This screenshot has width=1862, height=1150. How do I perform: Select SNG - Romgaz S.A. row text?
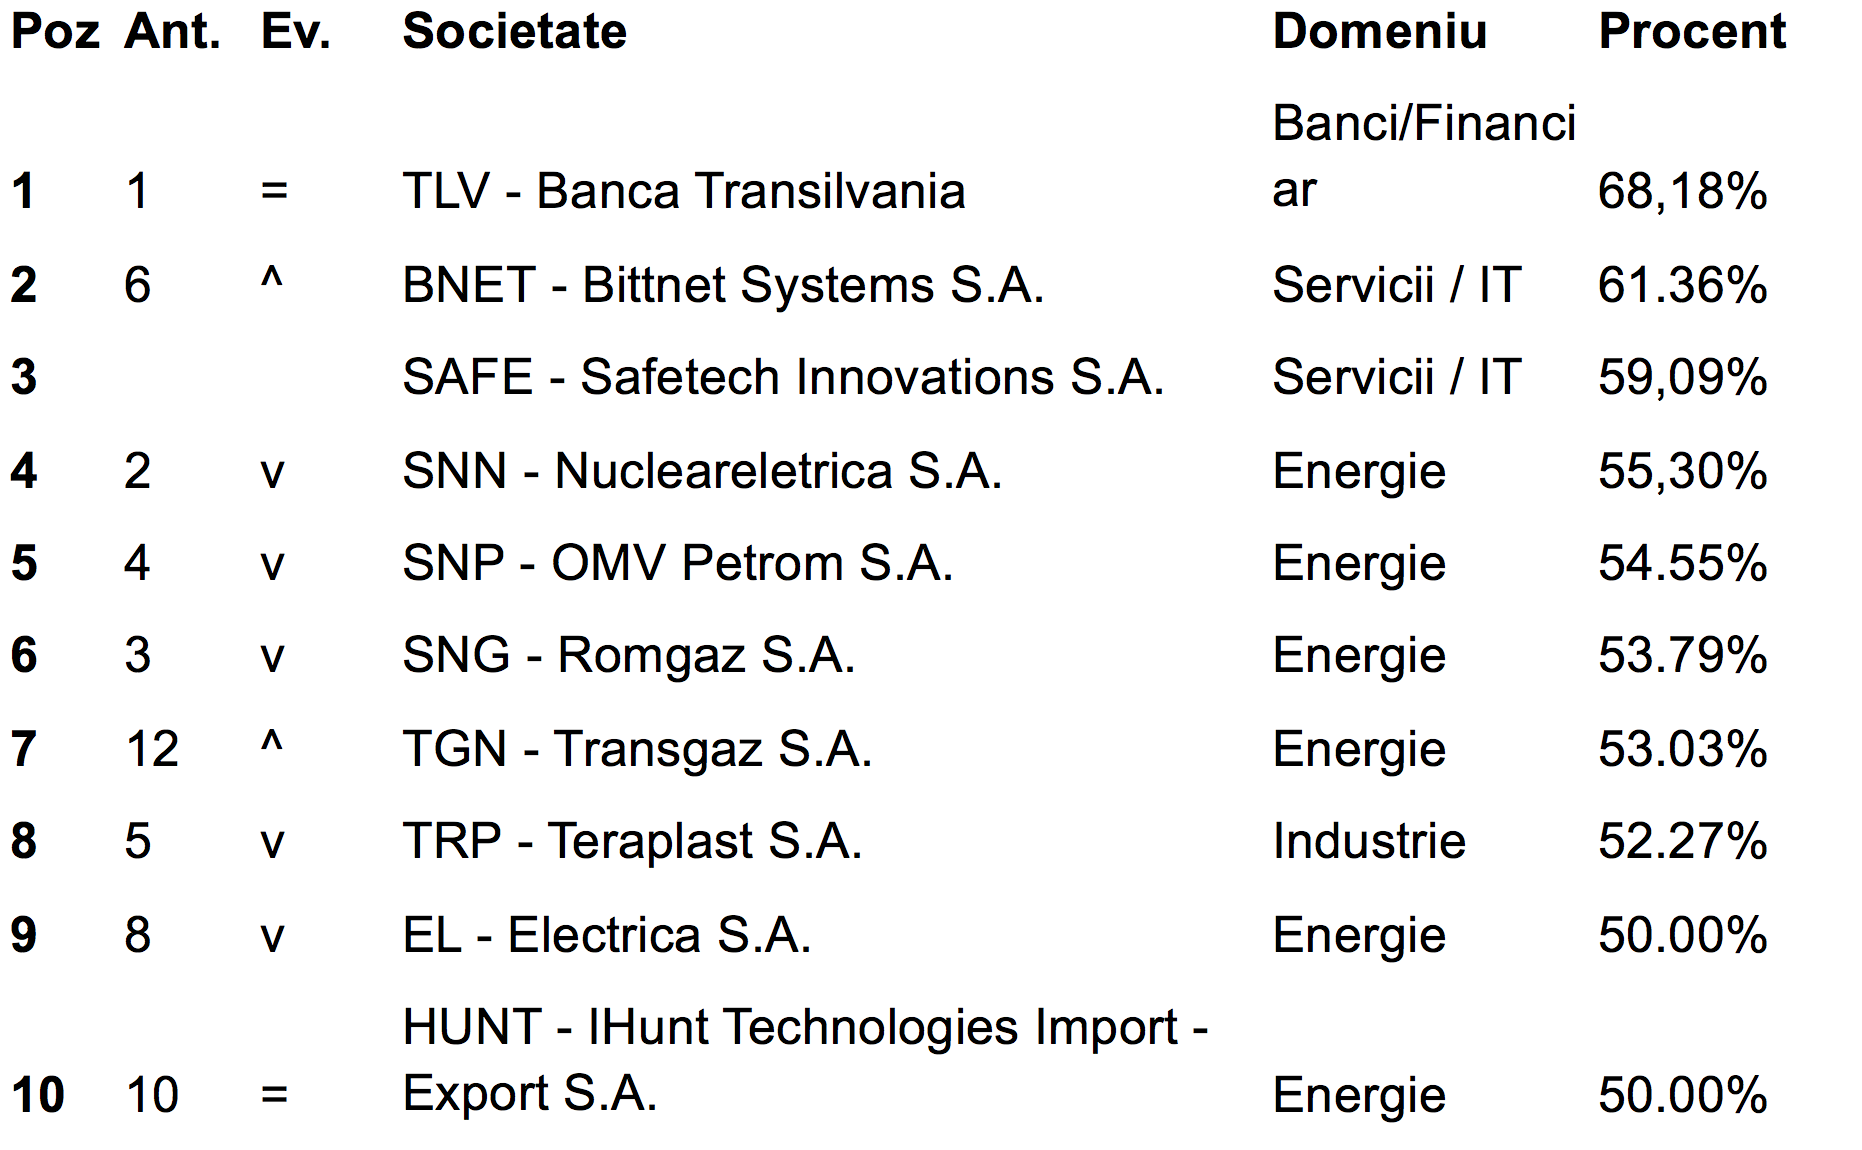click(x=629, y=656)
